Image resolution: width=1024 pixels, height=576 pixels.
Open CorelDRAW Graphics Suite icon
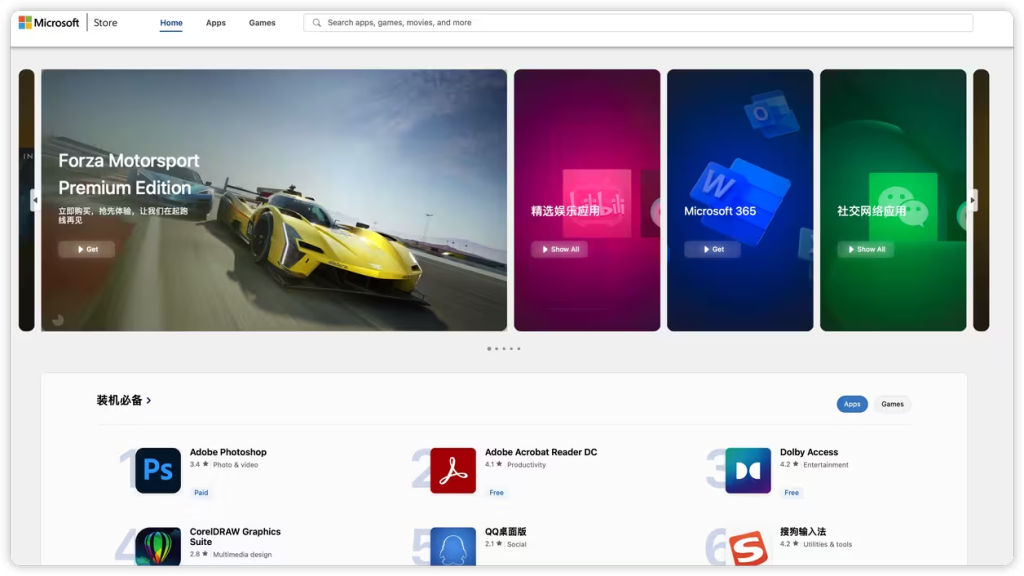[158, 547]
